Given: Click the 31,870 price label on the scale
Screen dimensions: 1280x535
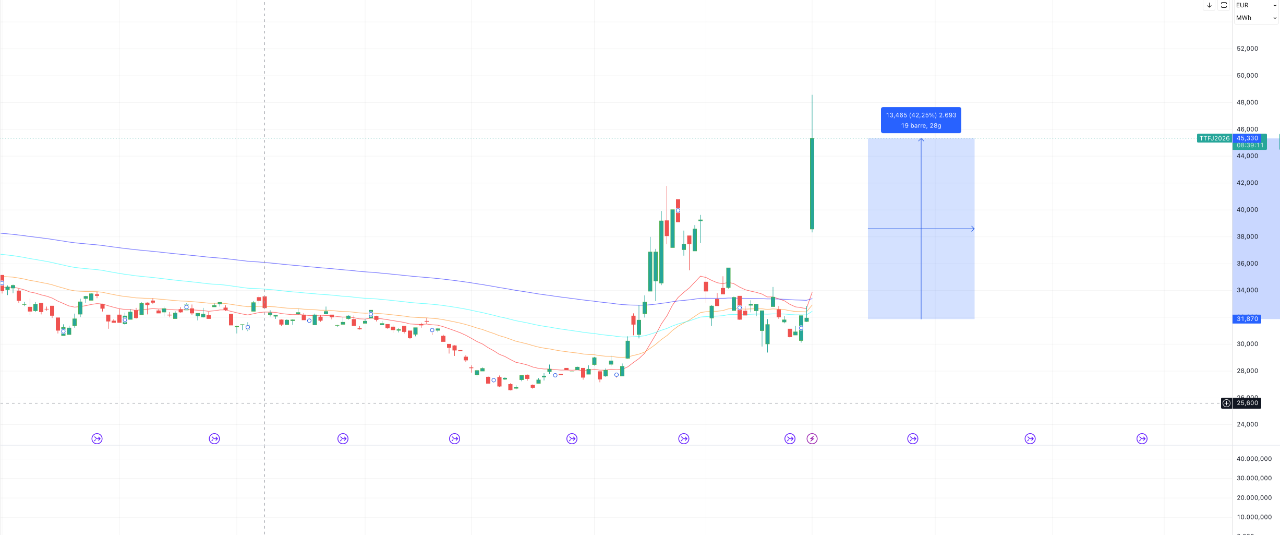Looking at the screenshot, I should tap(1247, 318).
